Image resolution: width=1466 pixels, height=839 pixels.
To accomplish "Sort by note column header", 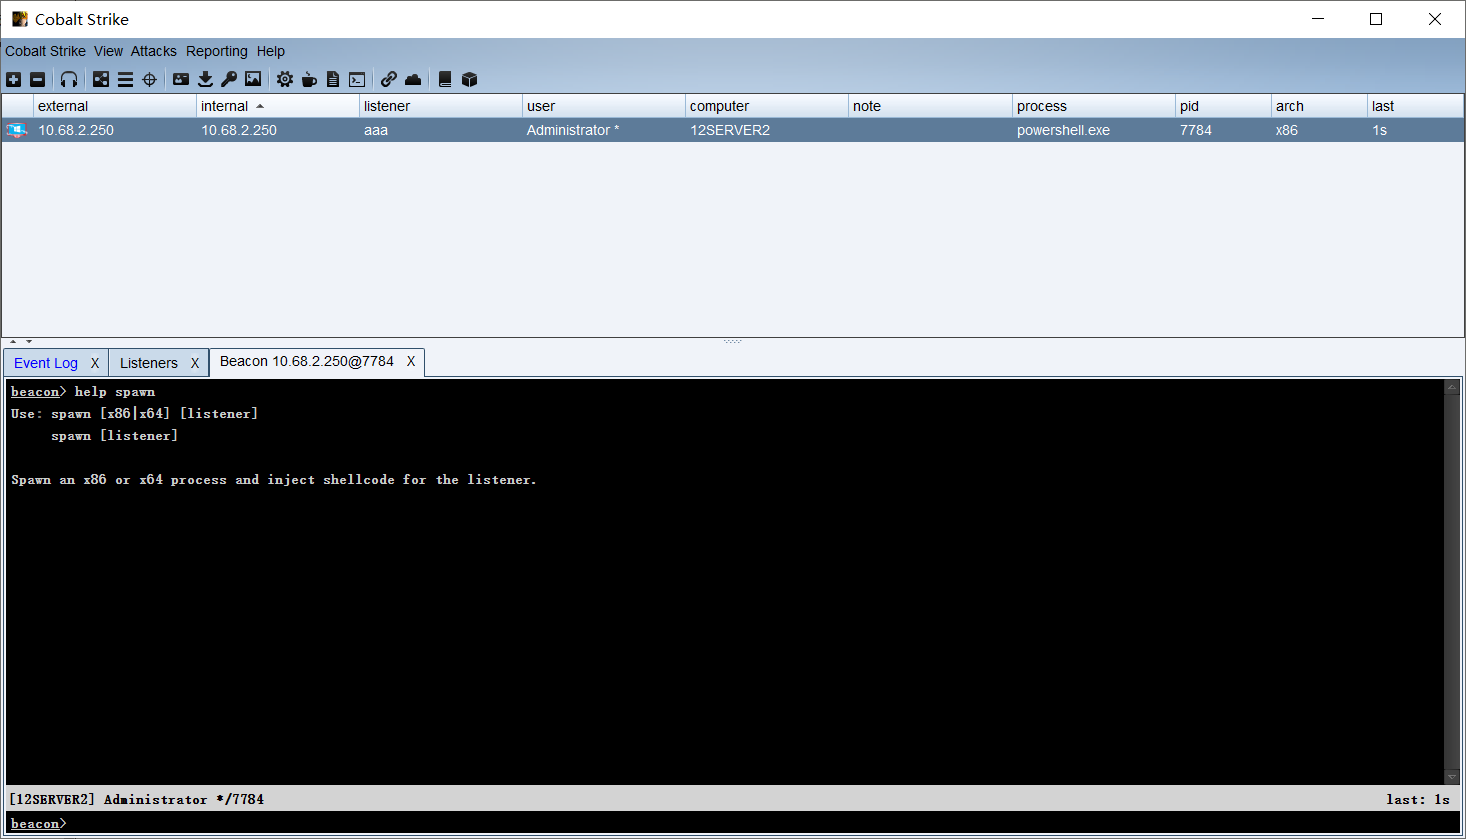I will [x=930, y=106].
